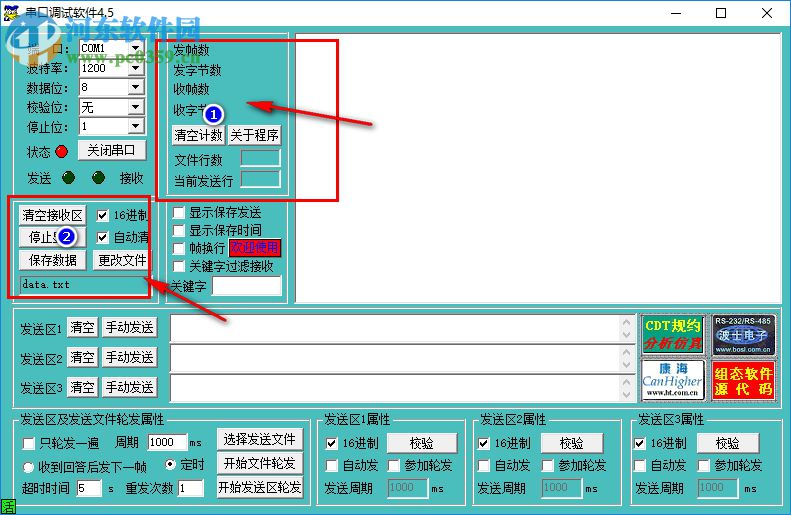Click 开始文件轮发 button
This screenshot has height=515, width=791.
260,463
